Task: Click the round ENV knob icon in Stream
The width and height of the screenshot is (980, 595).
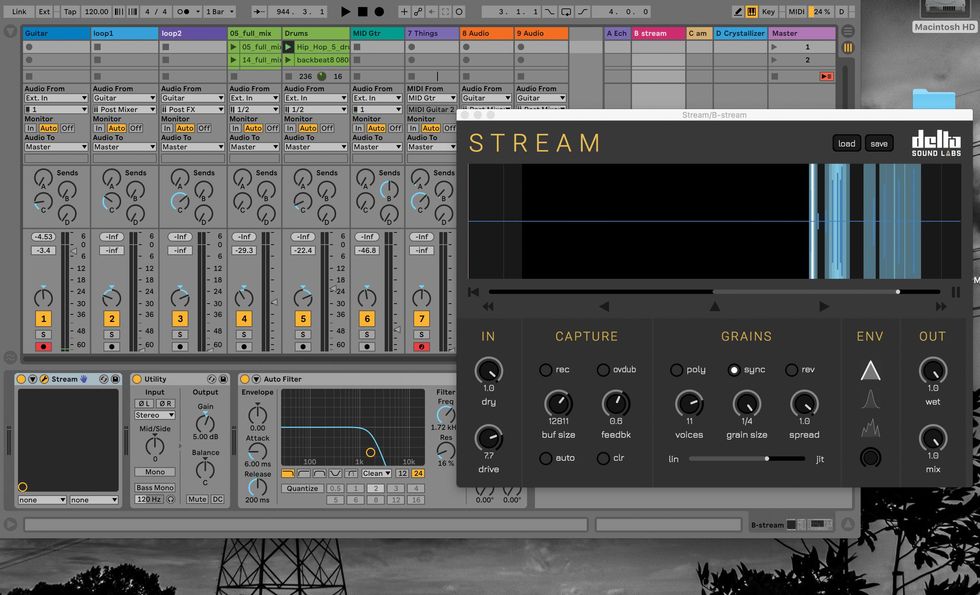Action: point(870,458)
